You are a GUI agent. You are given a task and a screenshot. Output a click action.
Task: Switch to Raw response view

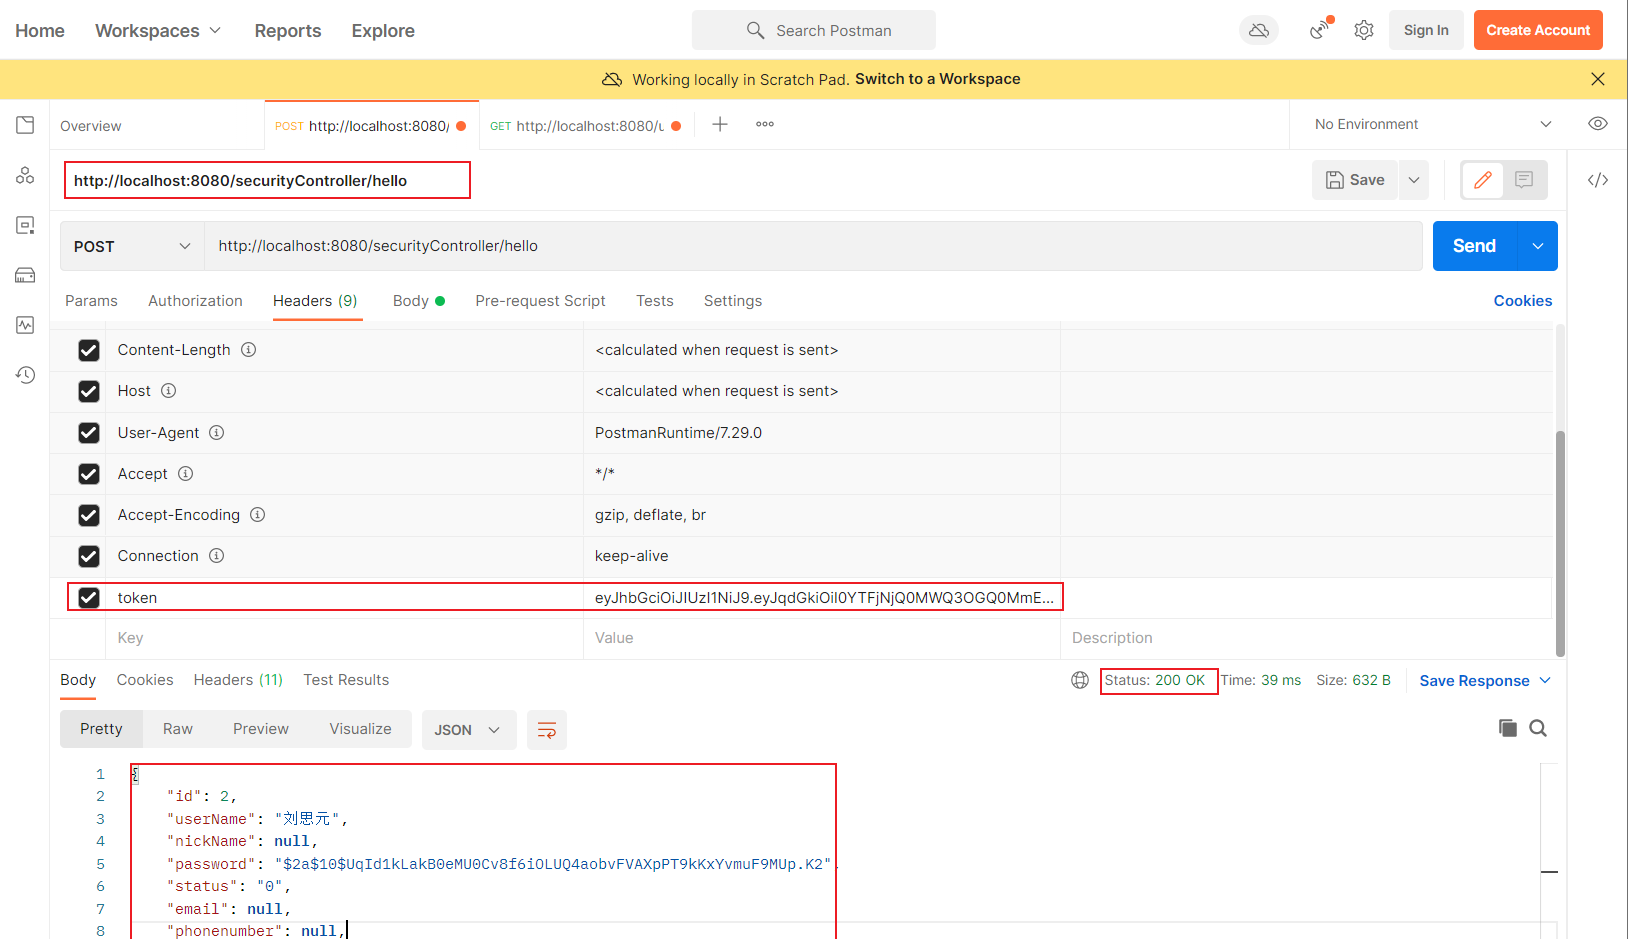(x=178, y=729)
